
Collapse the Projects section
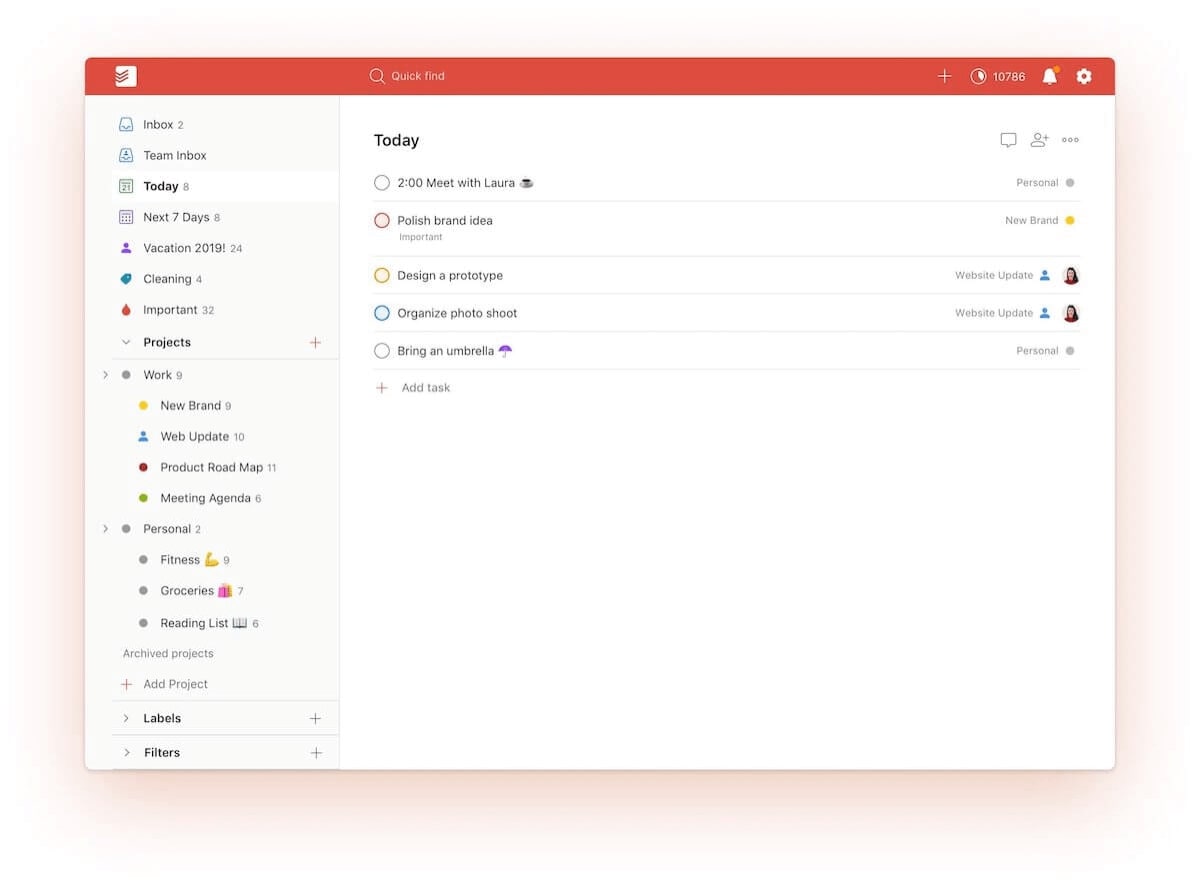[126, 341]
